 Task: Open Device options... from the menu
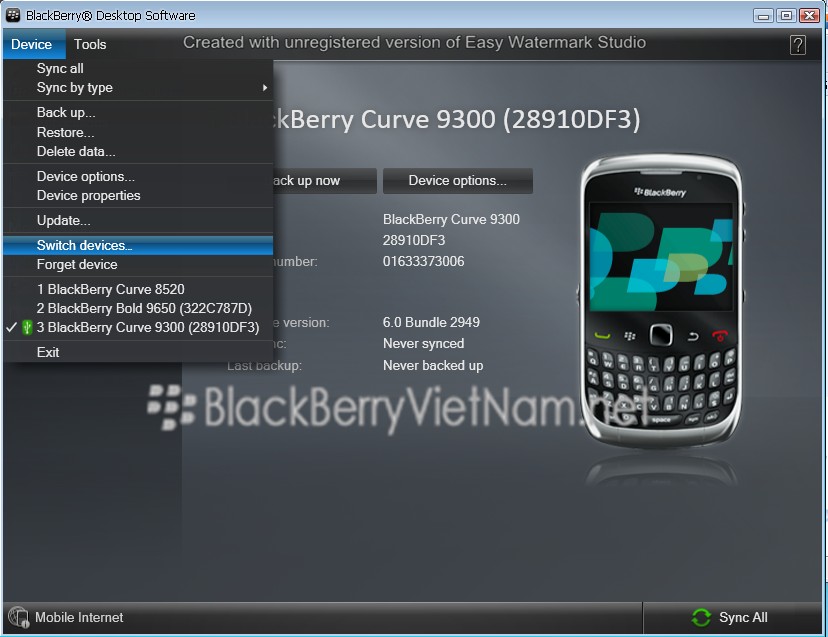[x=138, y=176]
